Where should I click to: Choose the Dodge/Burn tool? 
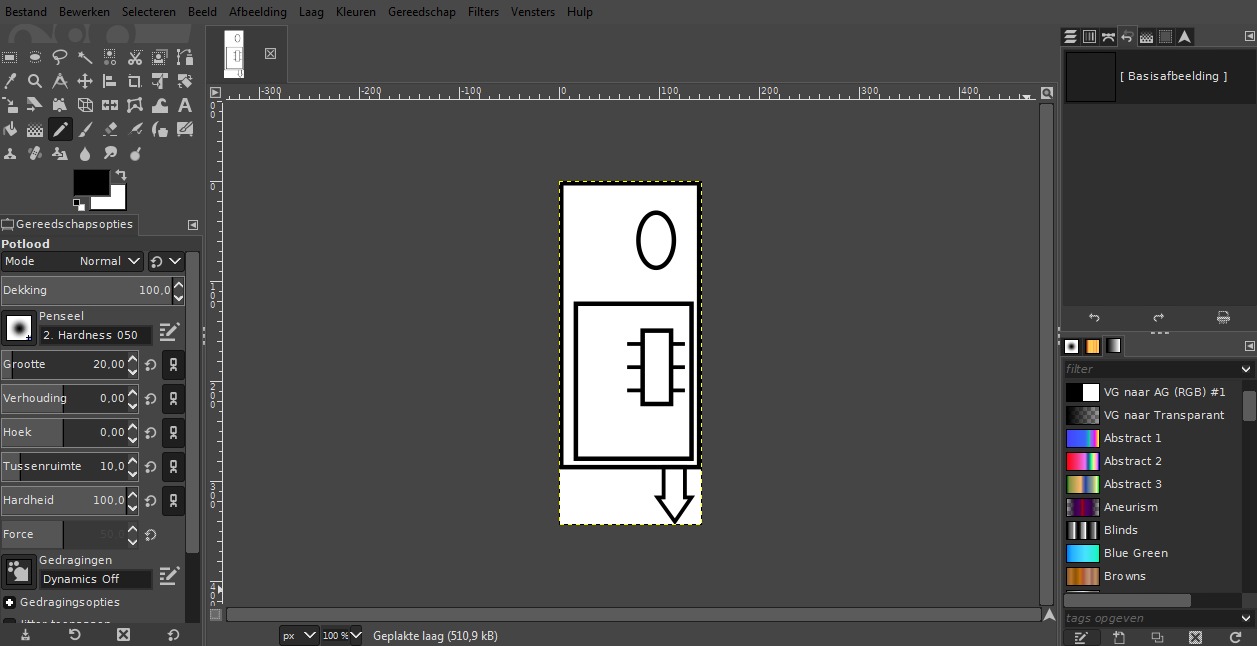coord(135,153)
